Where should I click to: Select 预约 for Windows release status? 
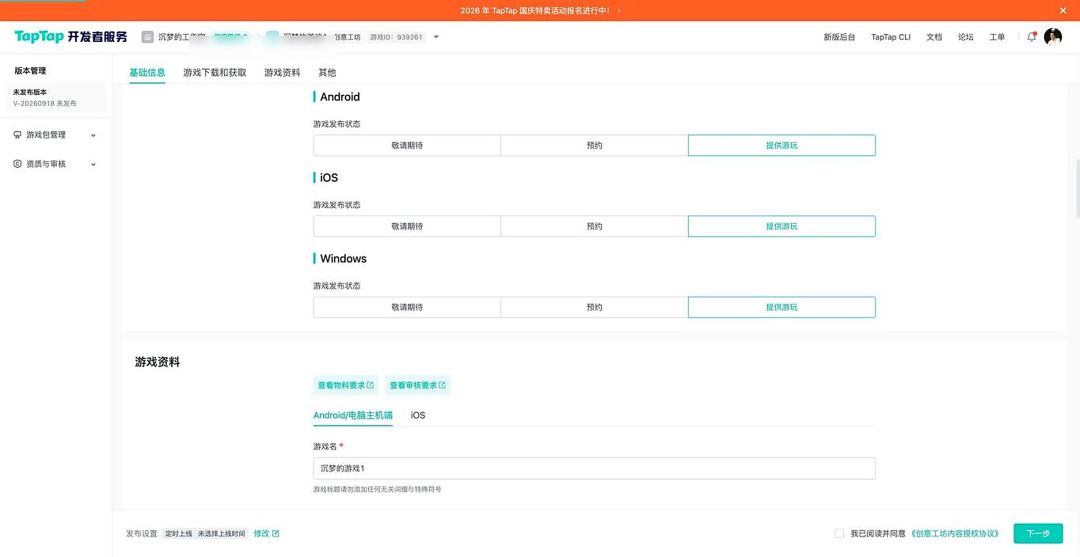pos(594,307)
